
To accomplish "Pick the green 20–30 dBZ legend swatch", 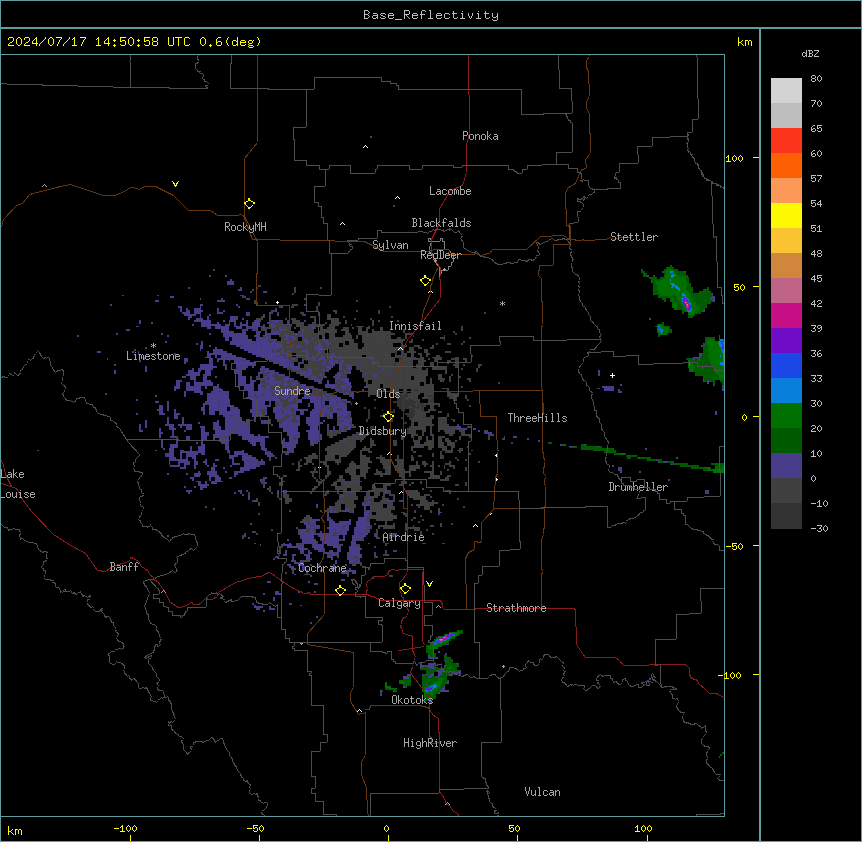I will pyautogui.click(x=786, y=416).
